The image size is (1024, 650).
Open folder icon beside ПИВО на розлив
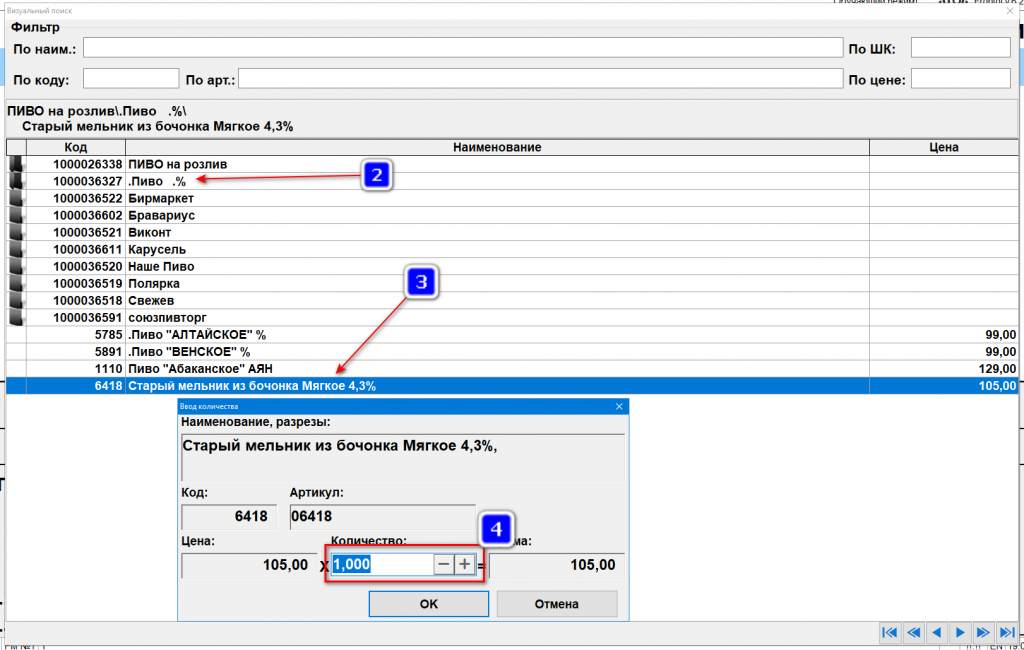(15, 164)
